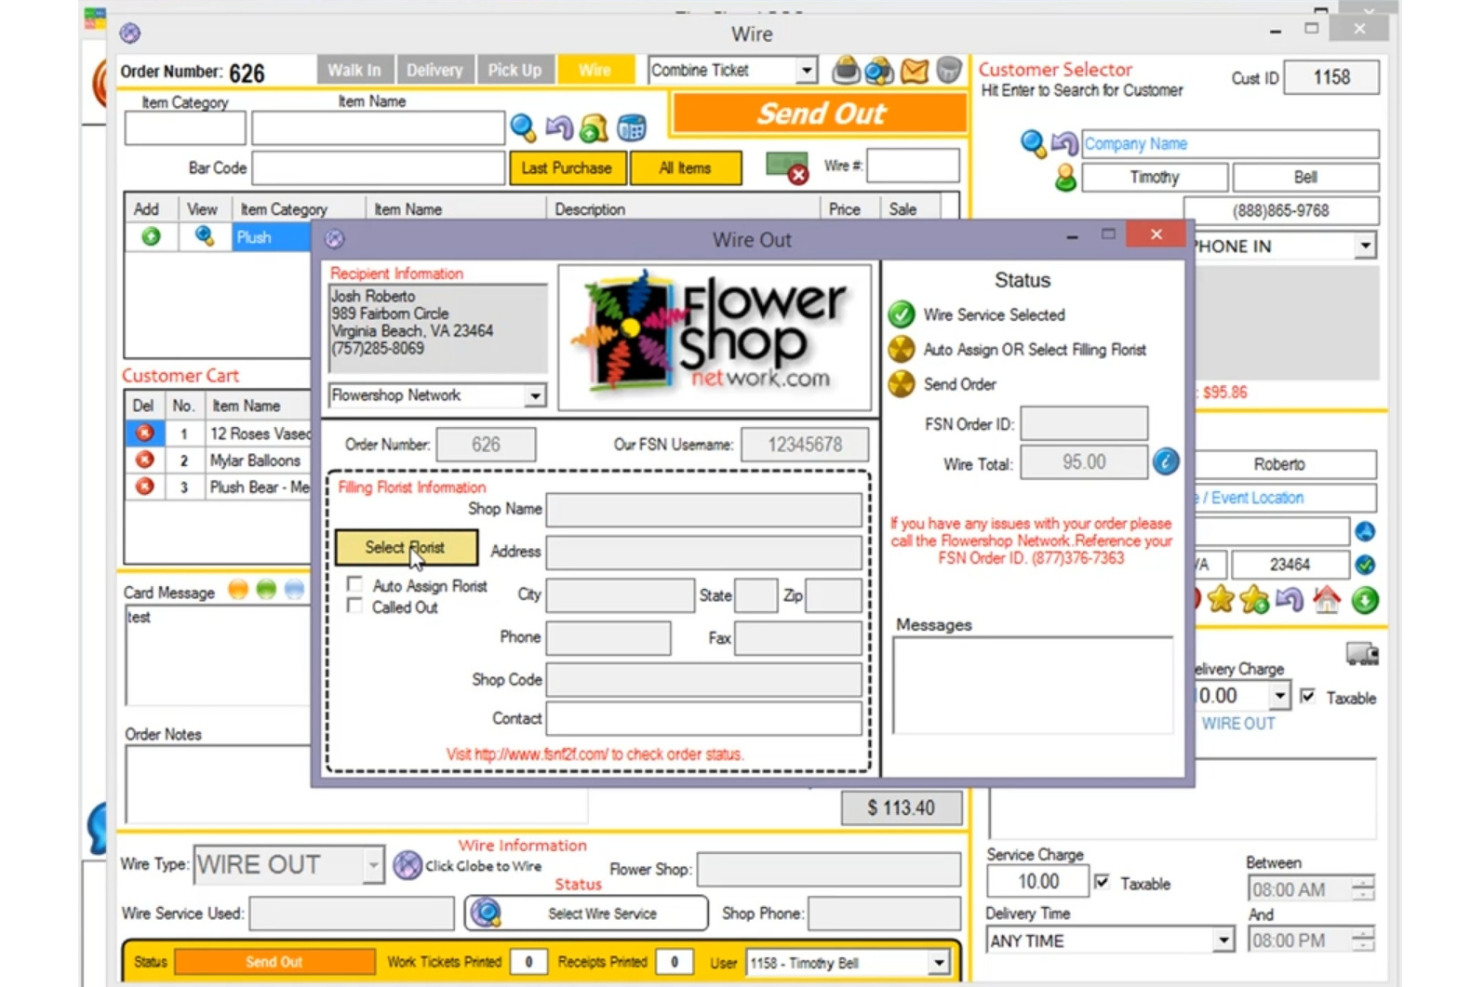Open the envelope email icon in the top toolbar
Viewport: 1480px width, 987px height.
(x=913, y=70)
